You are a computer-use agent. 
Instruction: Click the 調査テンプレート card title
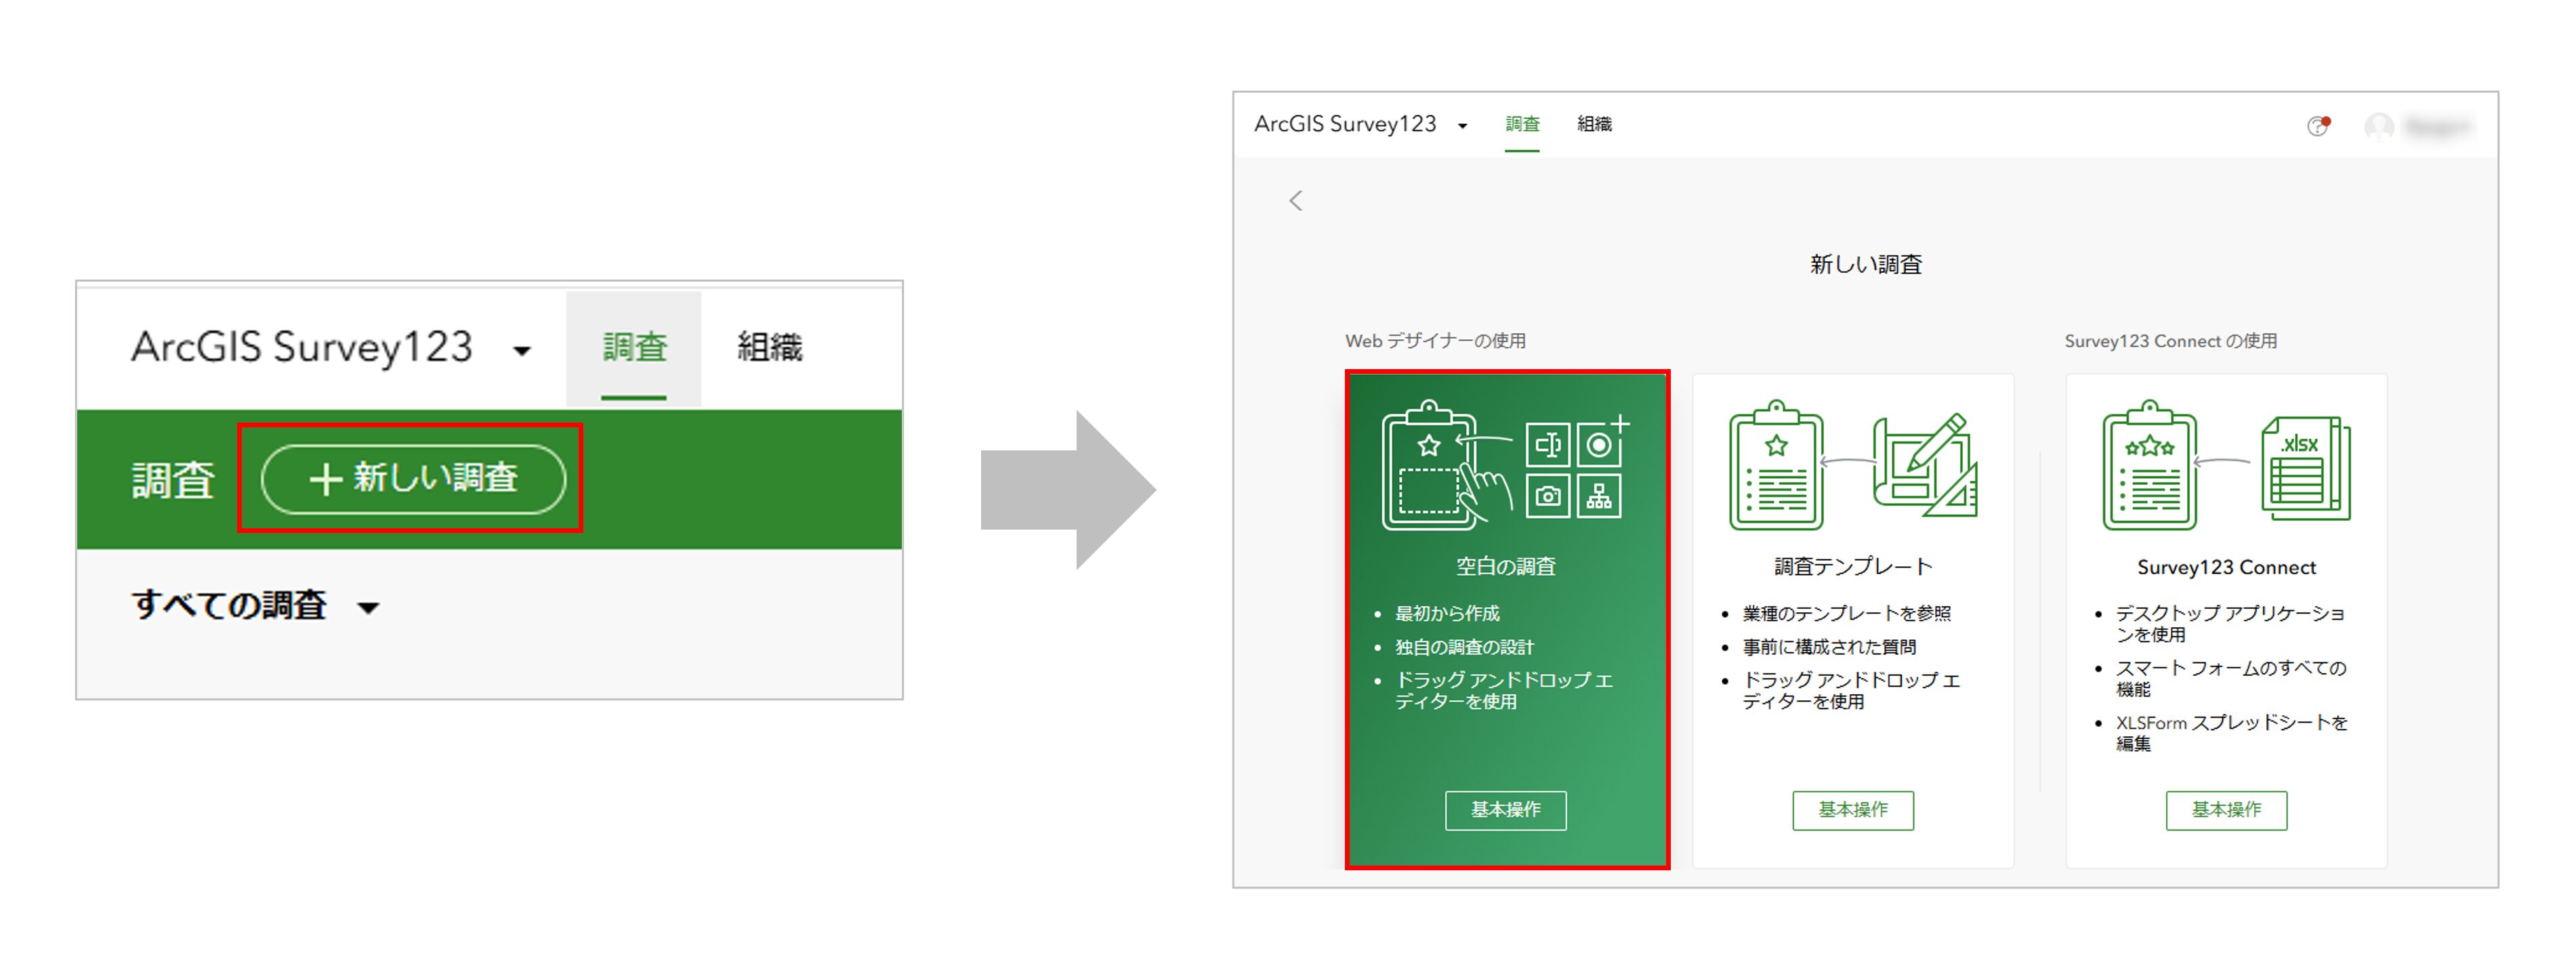pos(1853,567)
